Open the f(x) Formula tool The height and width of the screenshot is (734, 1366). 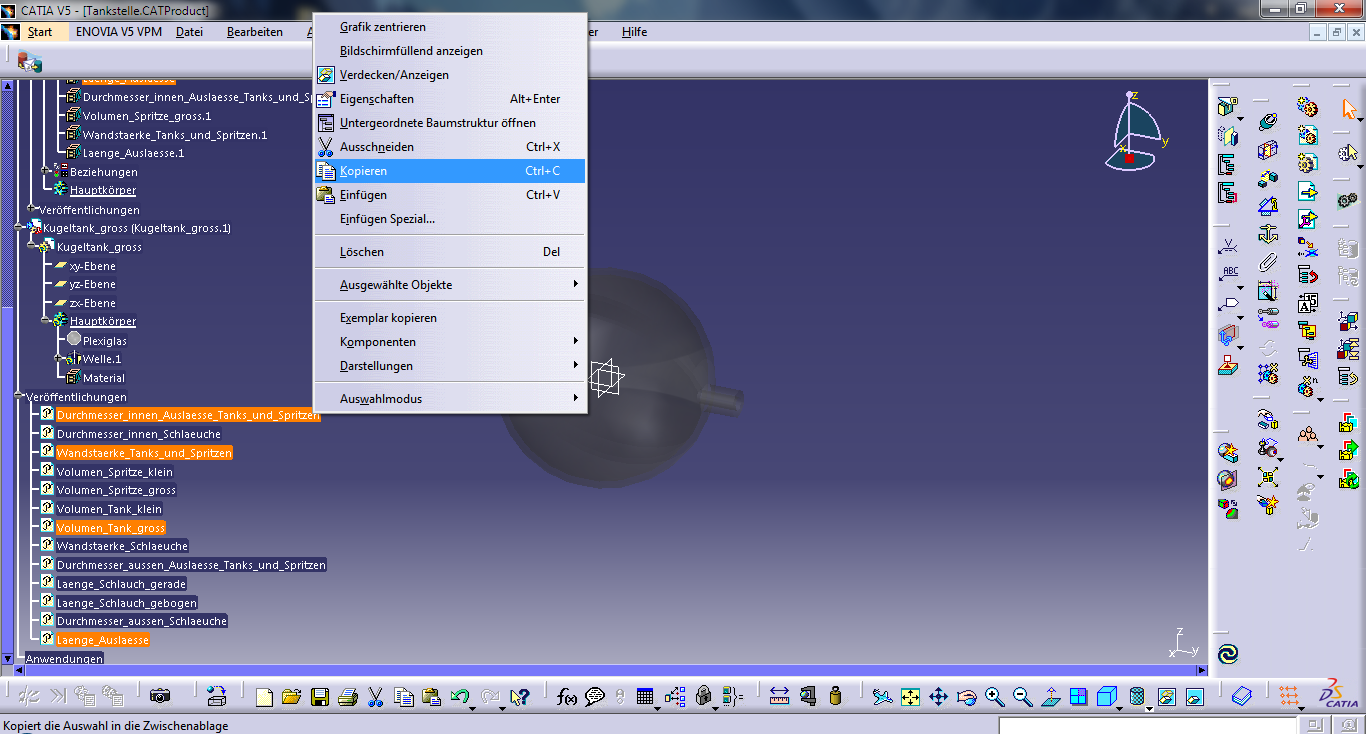click(567, 696)
